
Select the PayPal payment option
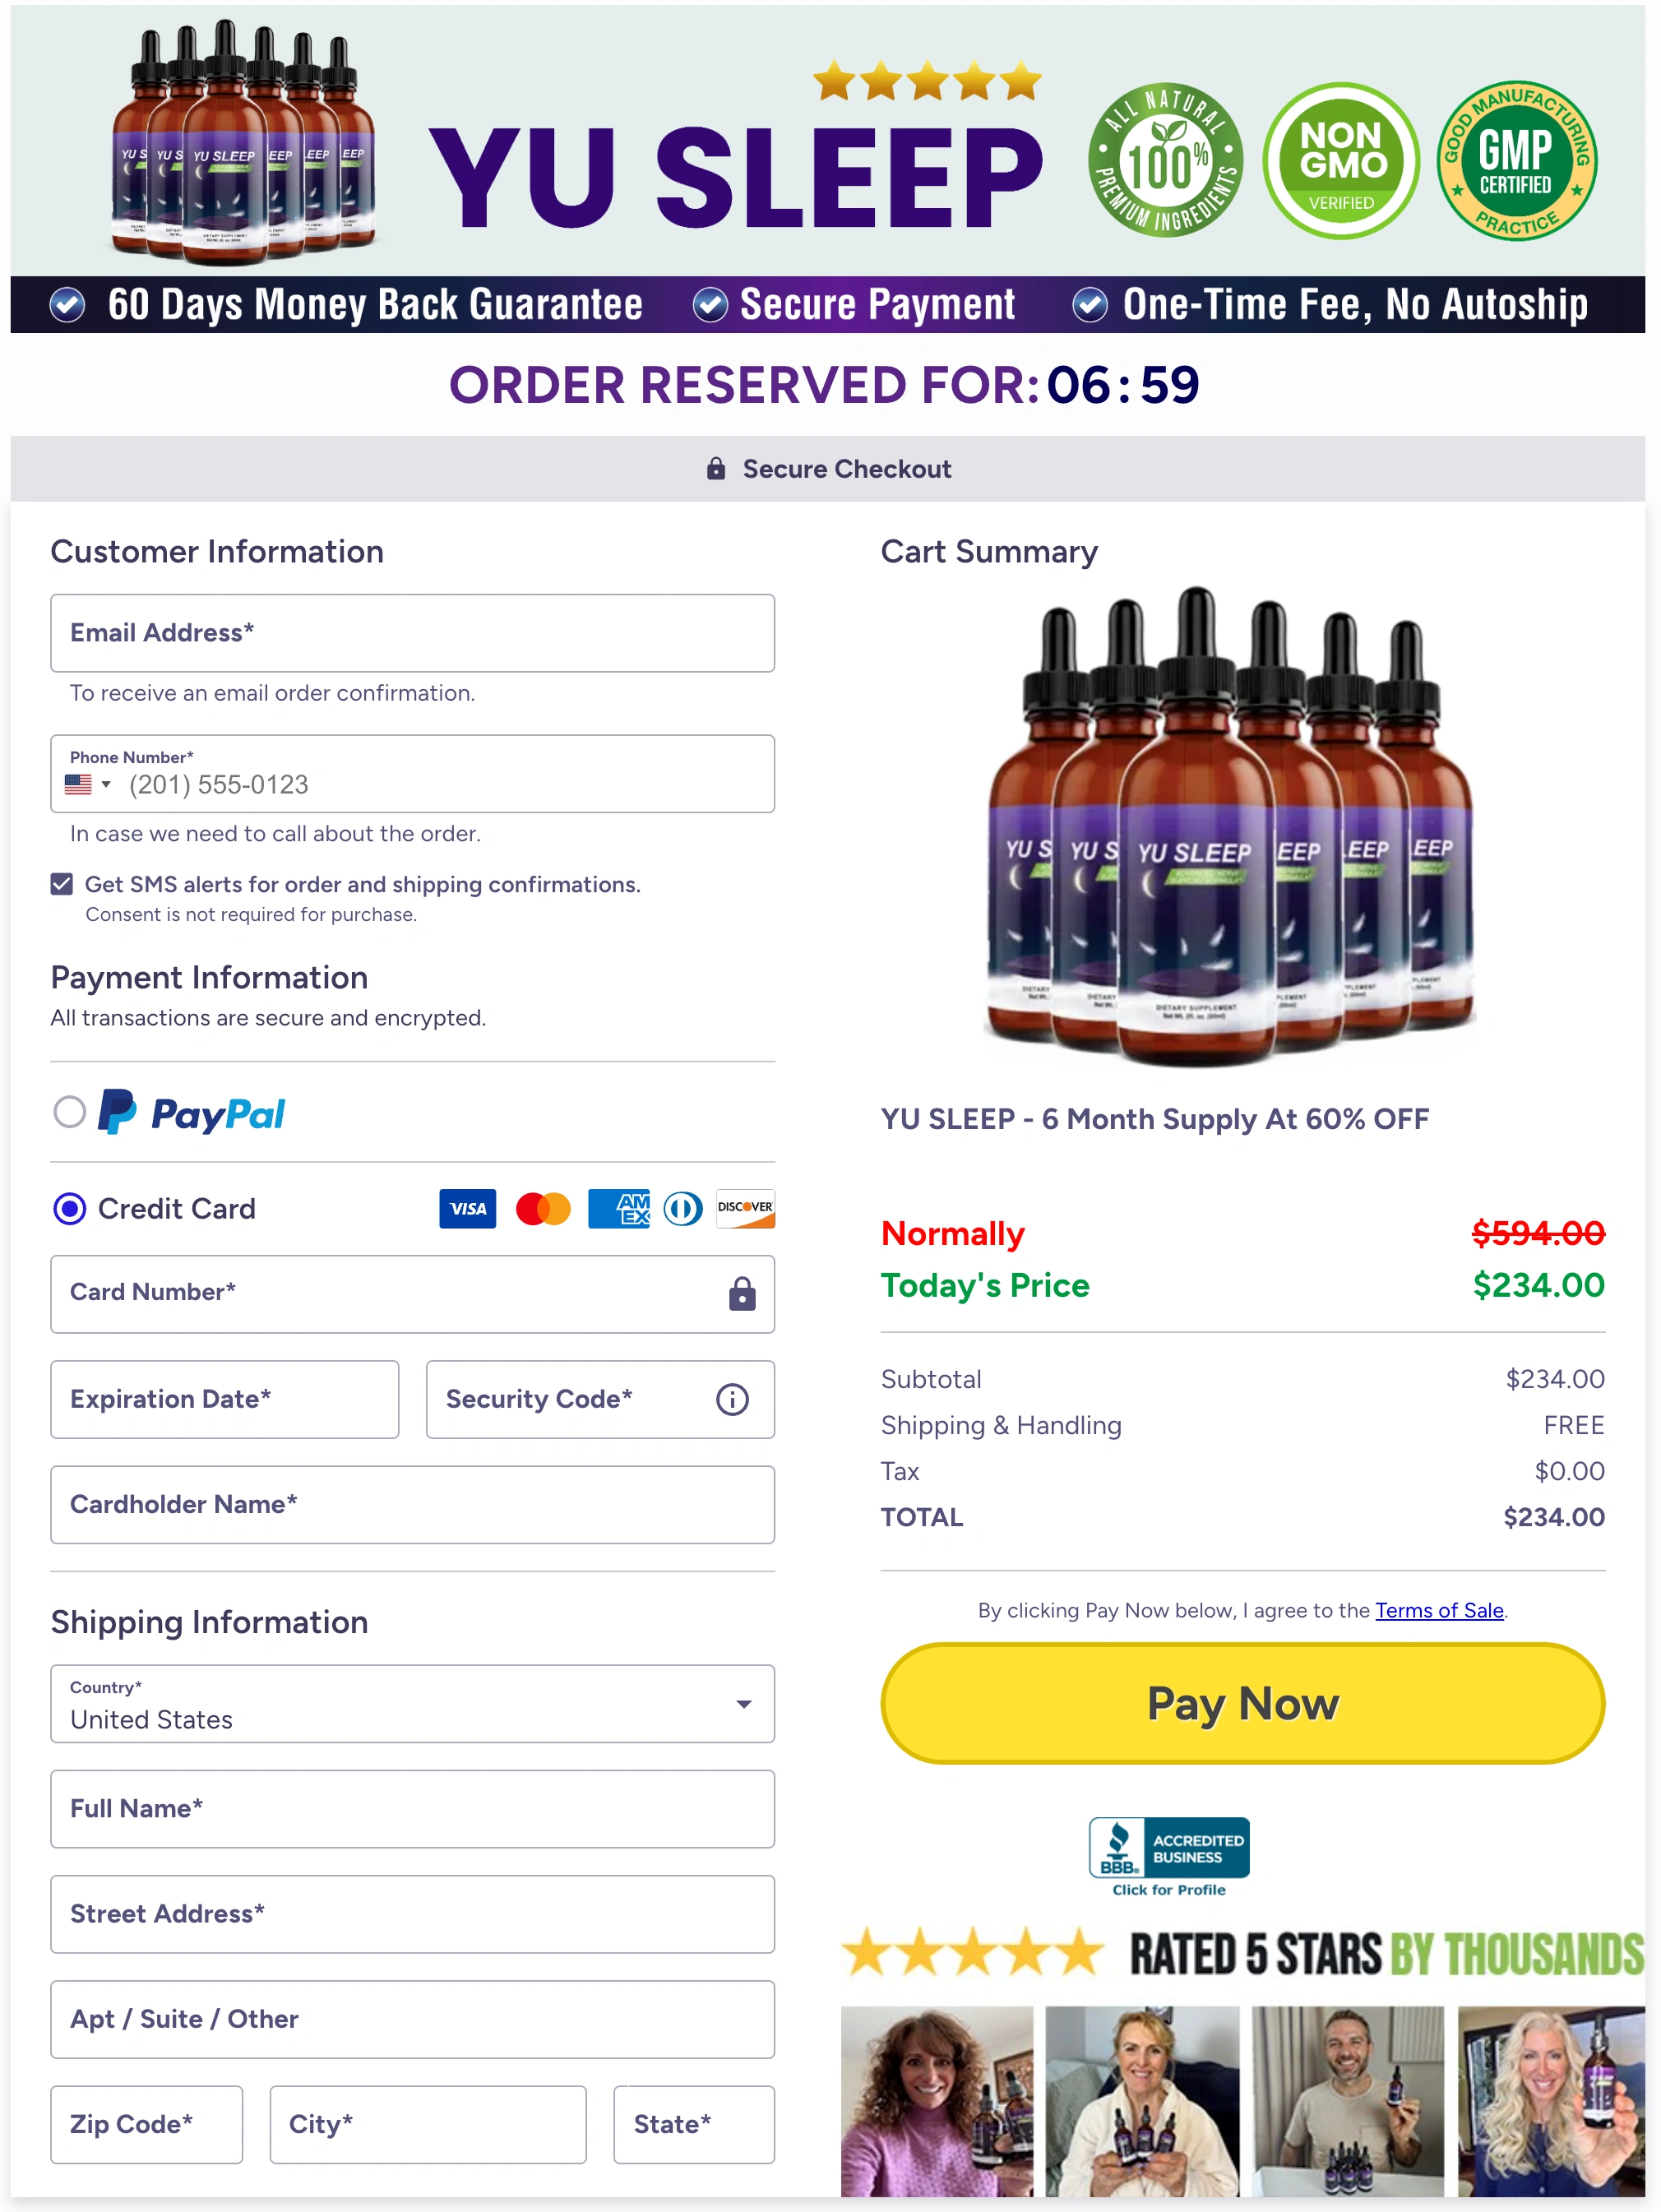click(69, 1111)
